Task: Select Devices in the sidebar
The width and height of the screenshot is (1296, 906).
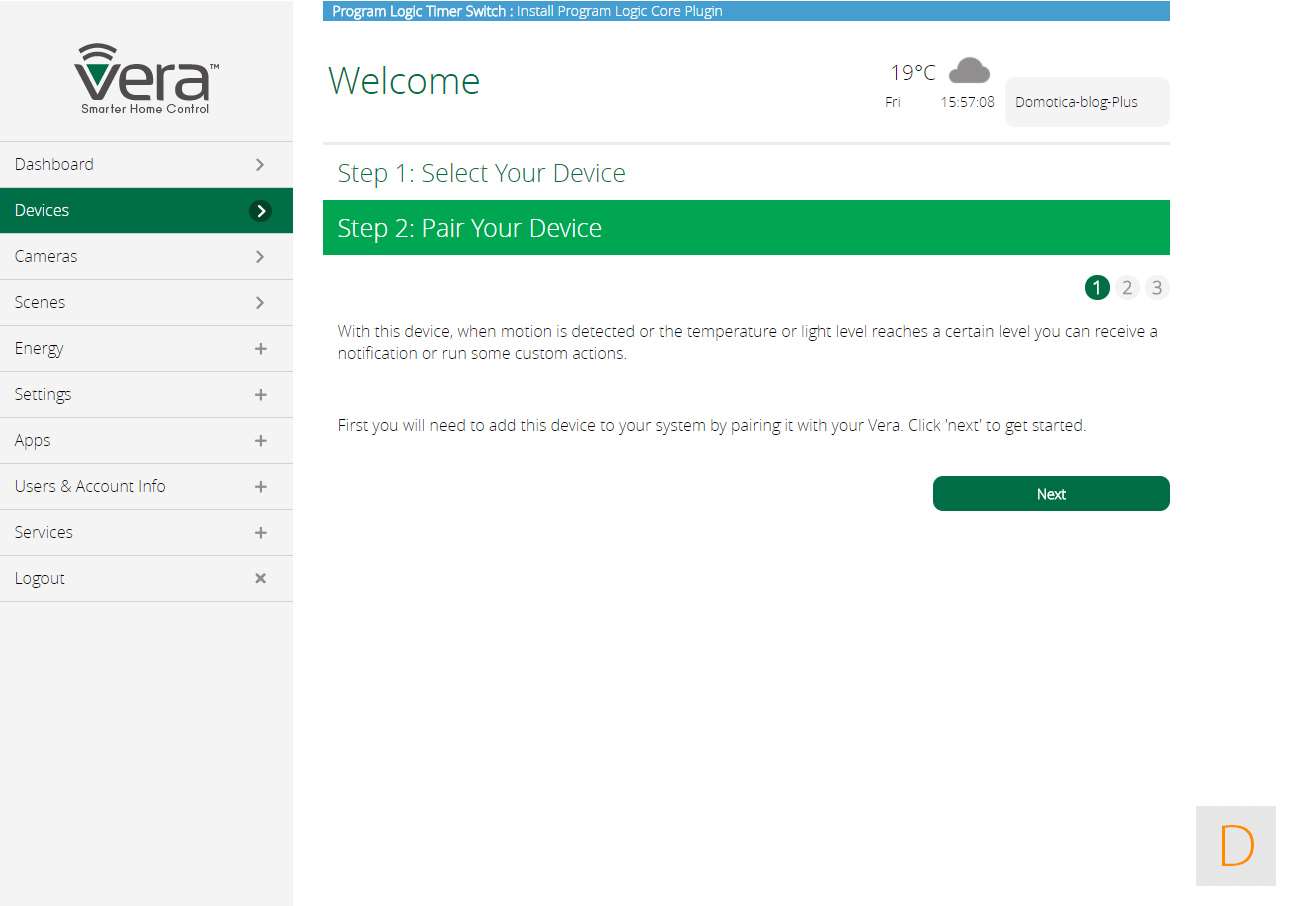Action: [x=42, y=211]
